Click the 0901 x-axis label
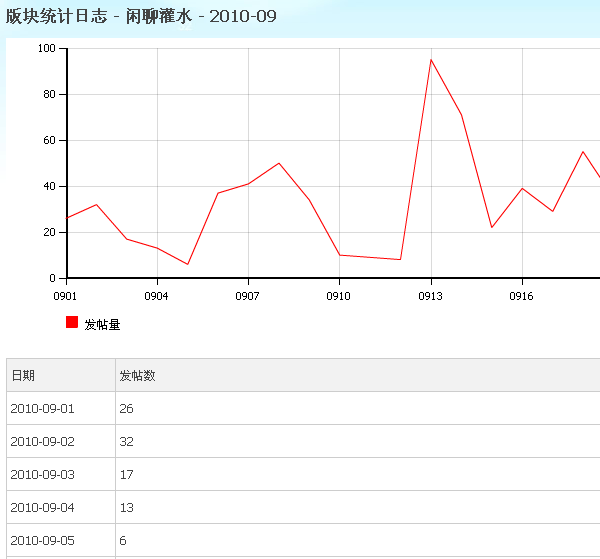The height and width of the screenshot is (559, 600). [x=65, y=296]
